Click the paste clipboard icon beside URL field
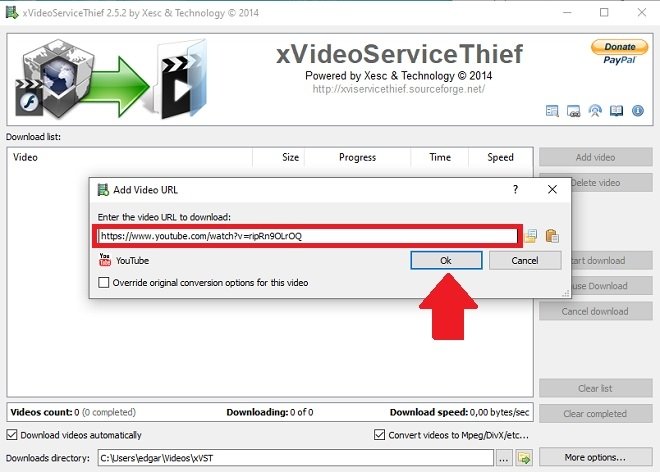The image size is (660, 472). [552, 236]
